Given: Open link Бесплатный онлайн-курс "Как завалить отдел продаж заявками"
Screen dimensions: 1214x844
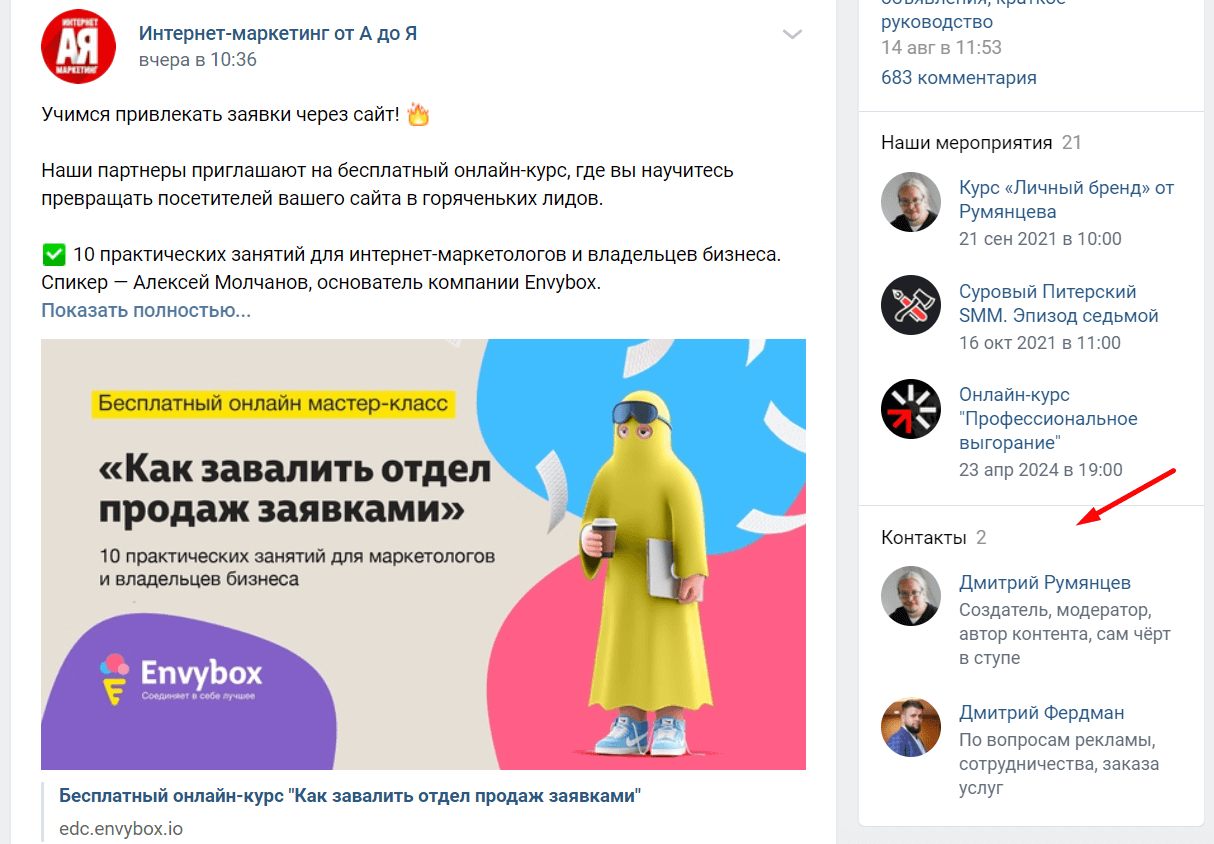Looking at the screenshot, I should pyautogui.click(x=350, y=796).
